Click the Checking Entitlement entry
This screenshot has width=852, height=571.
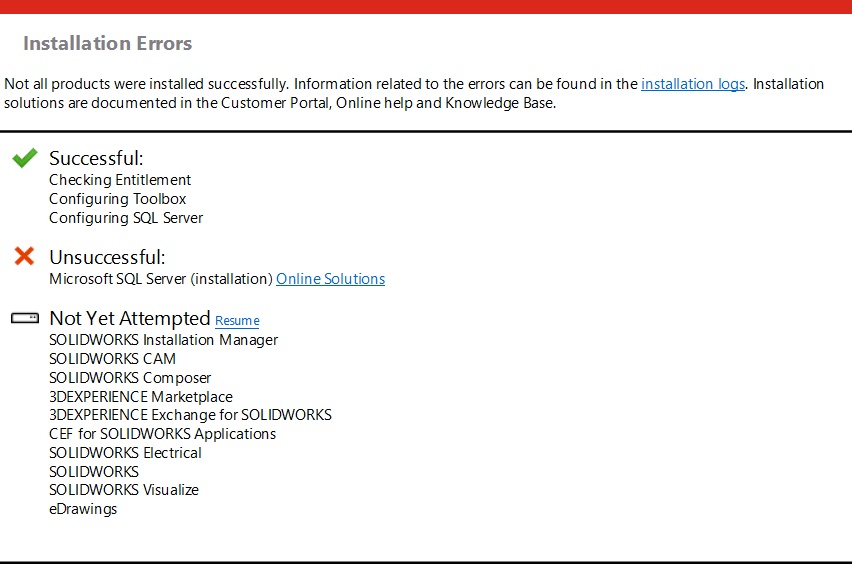point(120,180)
